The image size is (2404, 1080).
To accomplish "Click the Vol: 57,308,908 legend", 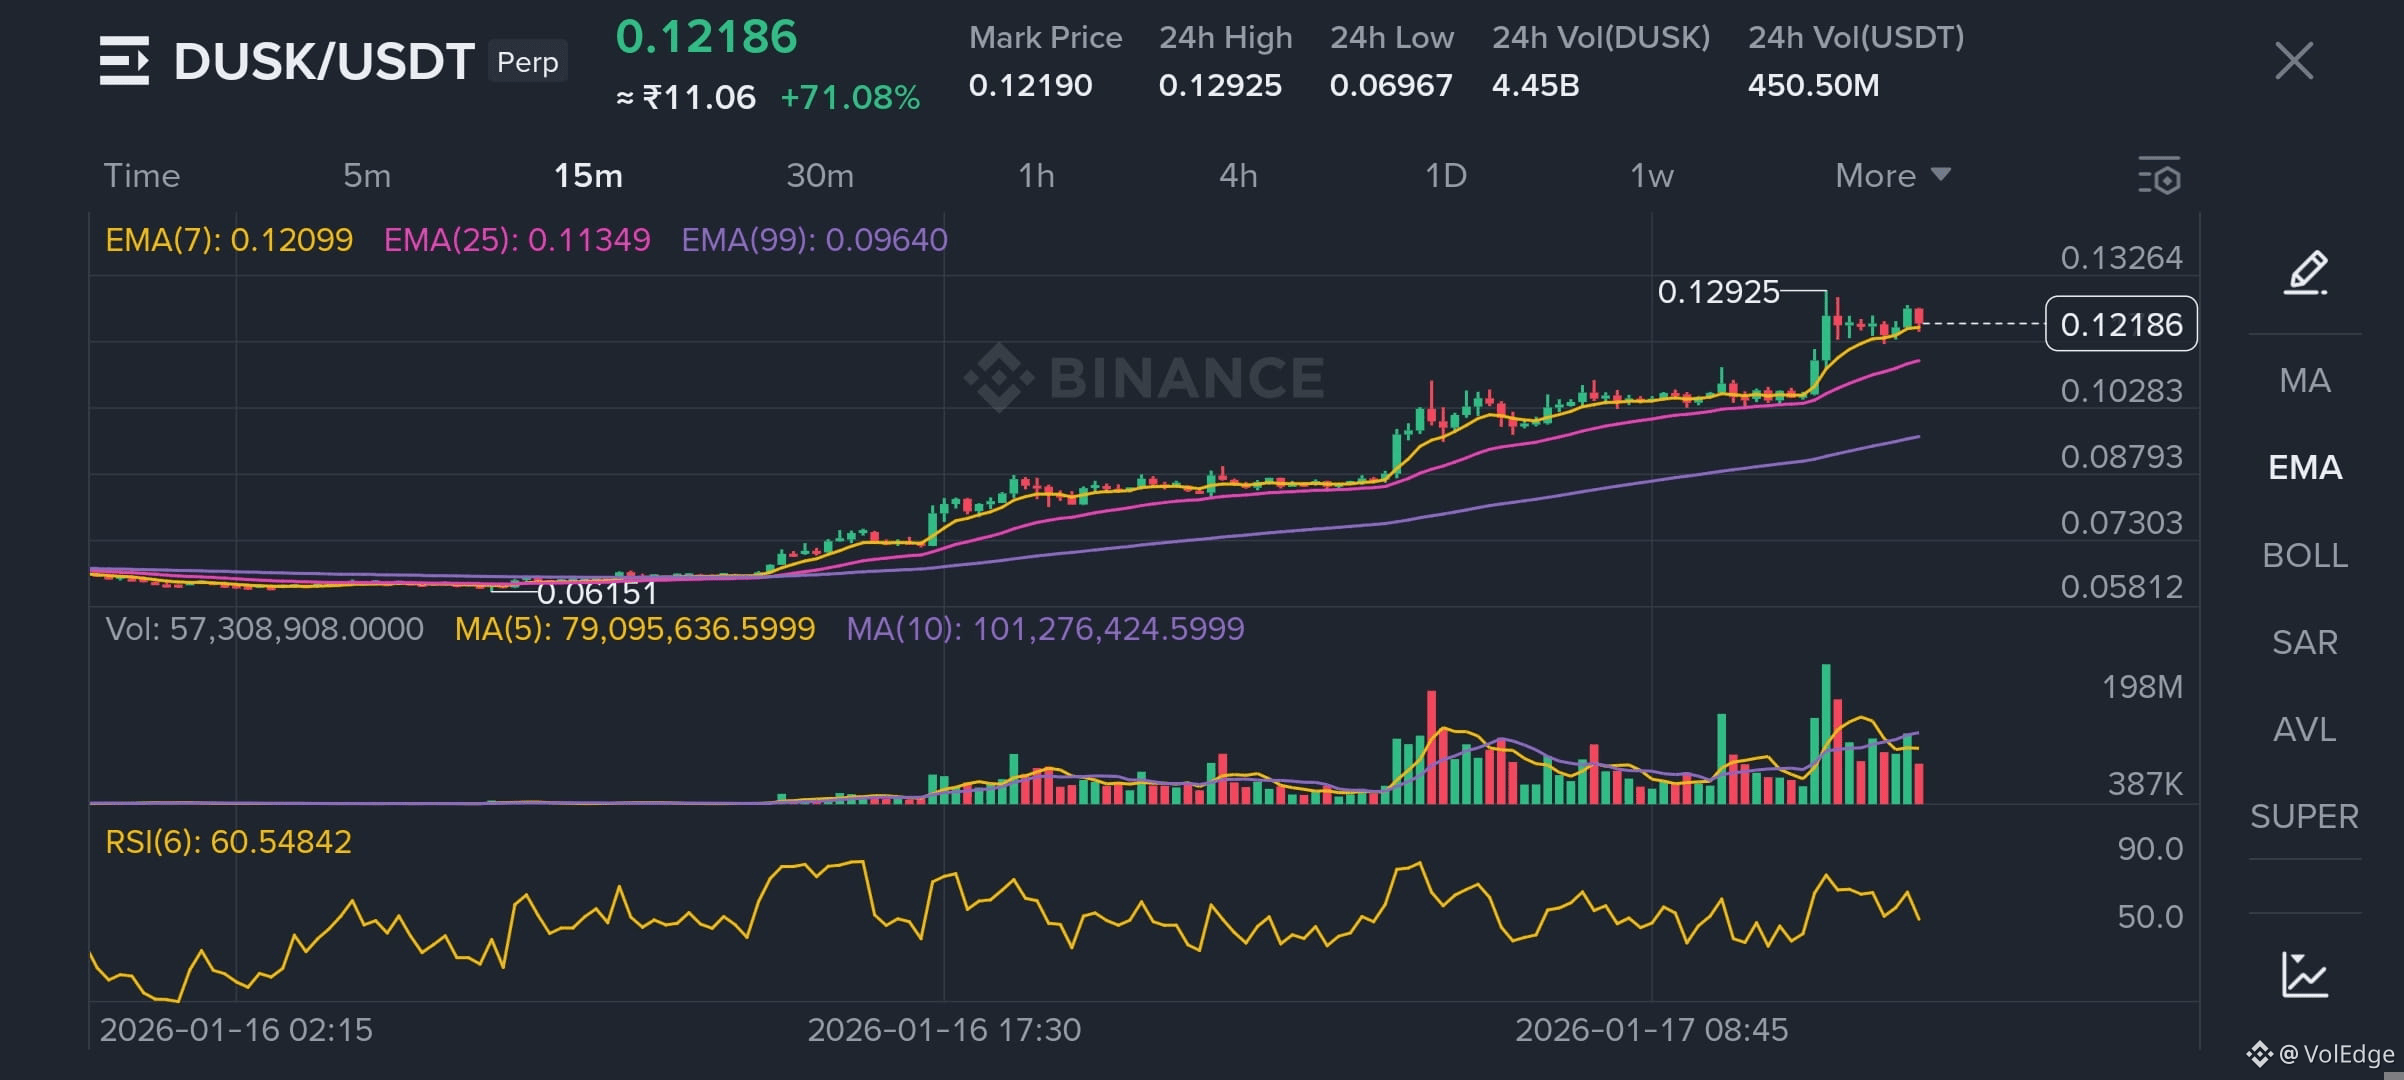I will pyautogui.click(x=265, y=629).
